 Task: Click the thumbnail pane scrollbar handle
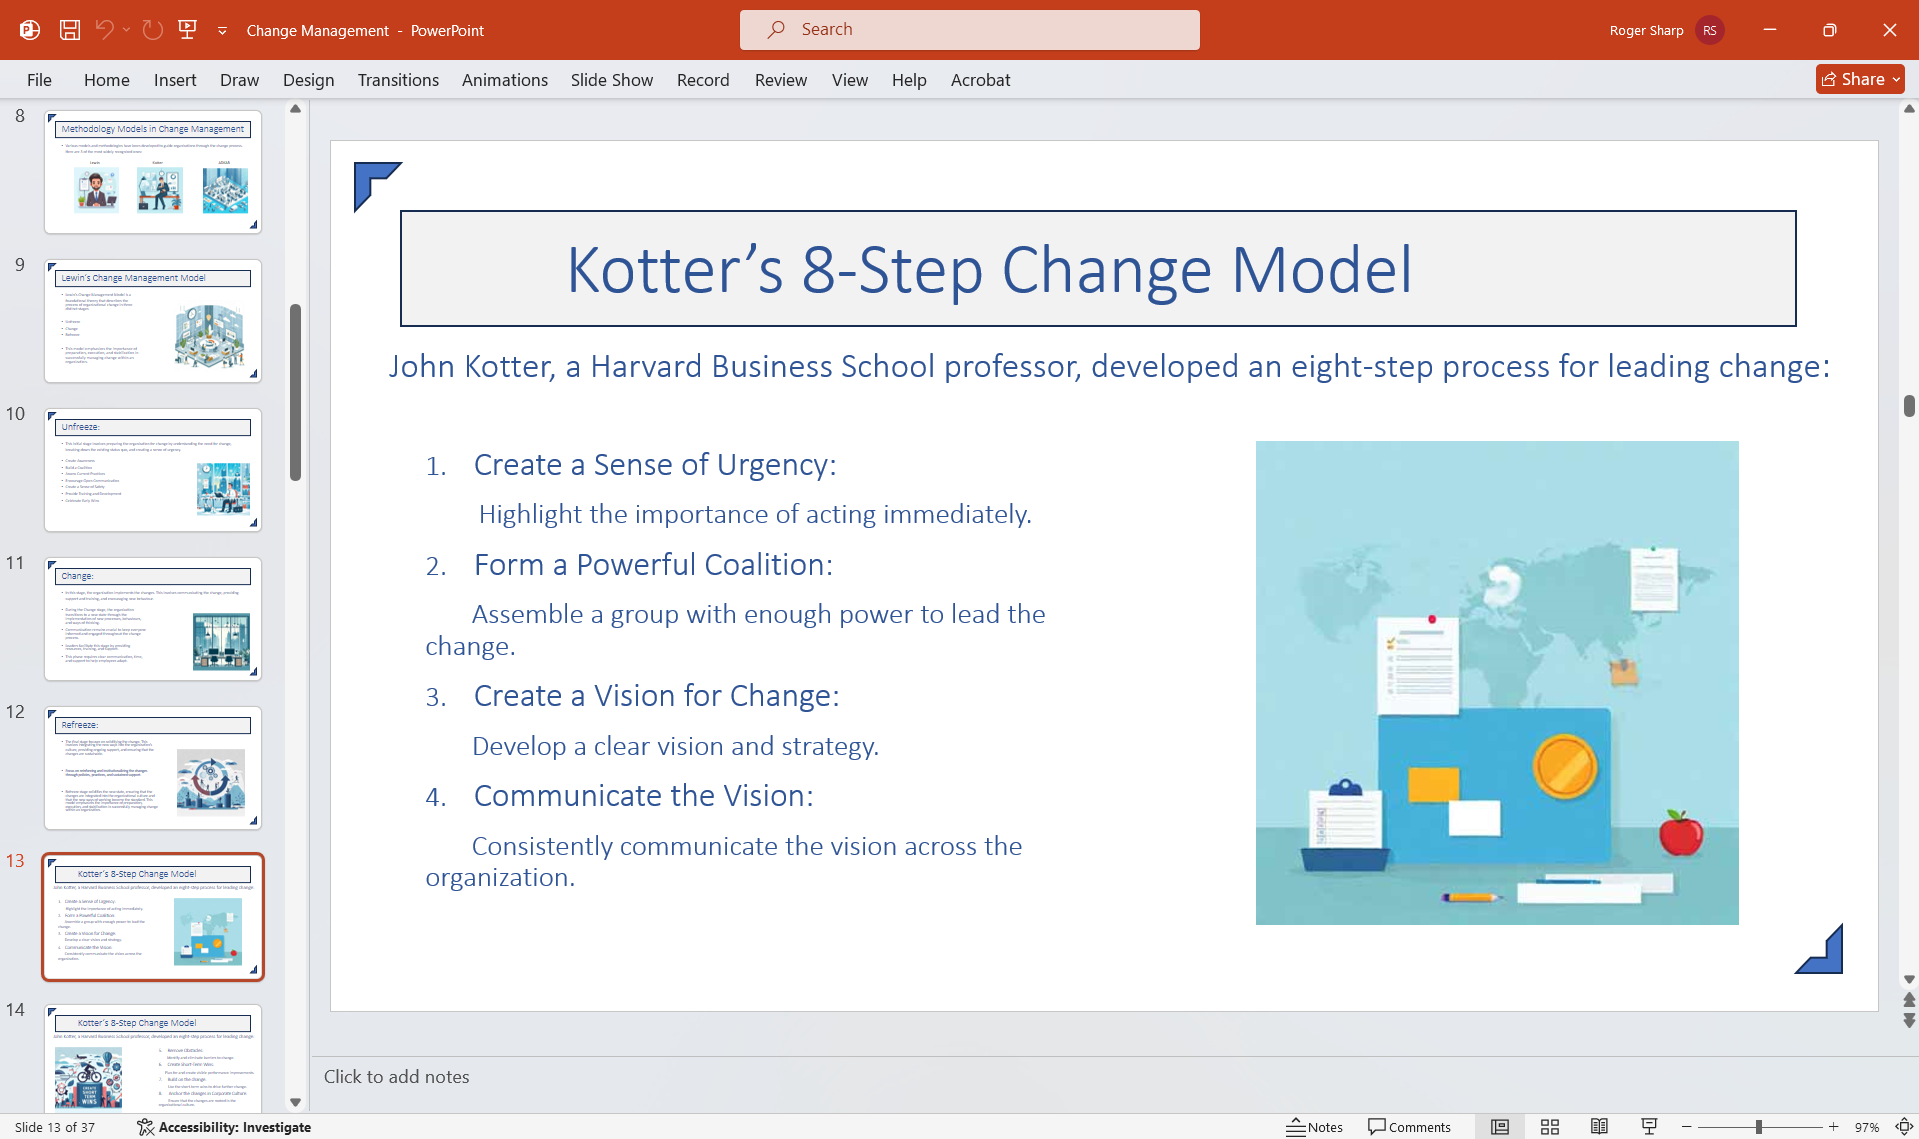coord(295,392)
